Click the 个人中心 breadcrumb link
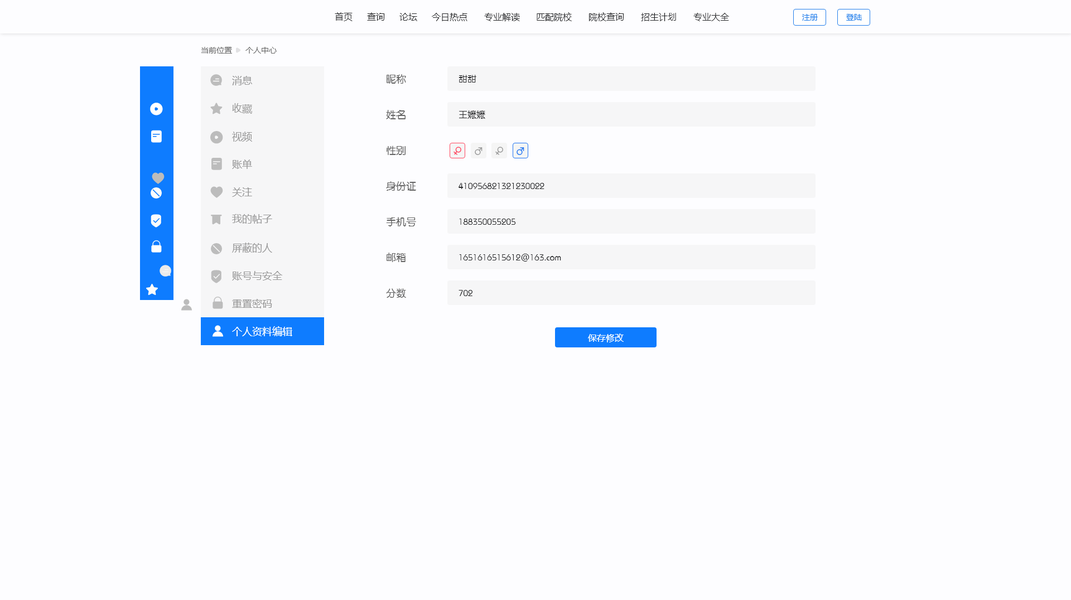Screen dimensions: 1071x600 [x=261, y=51]
